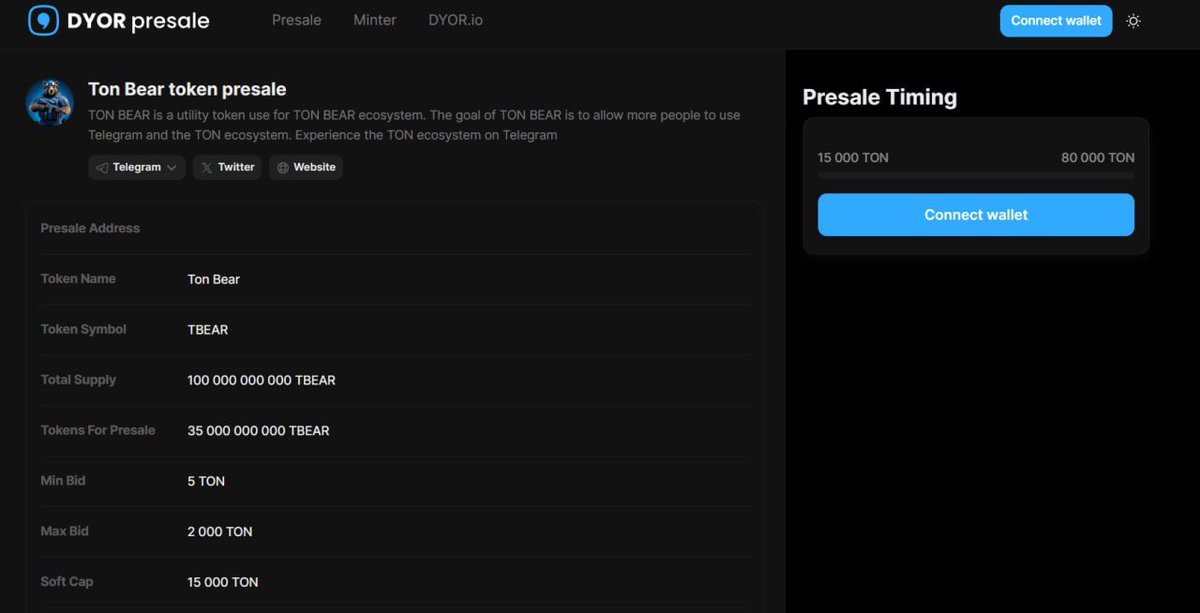The image size is (1200, 613).
Task: Click the Ton Bear token presale heading
Action: coord(187,90)
